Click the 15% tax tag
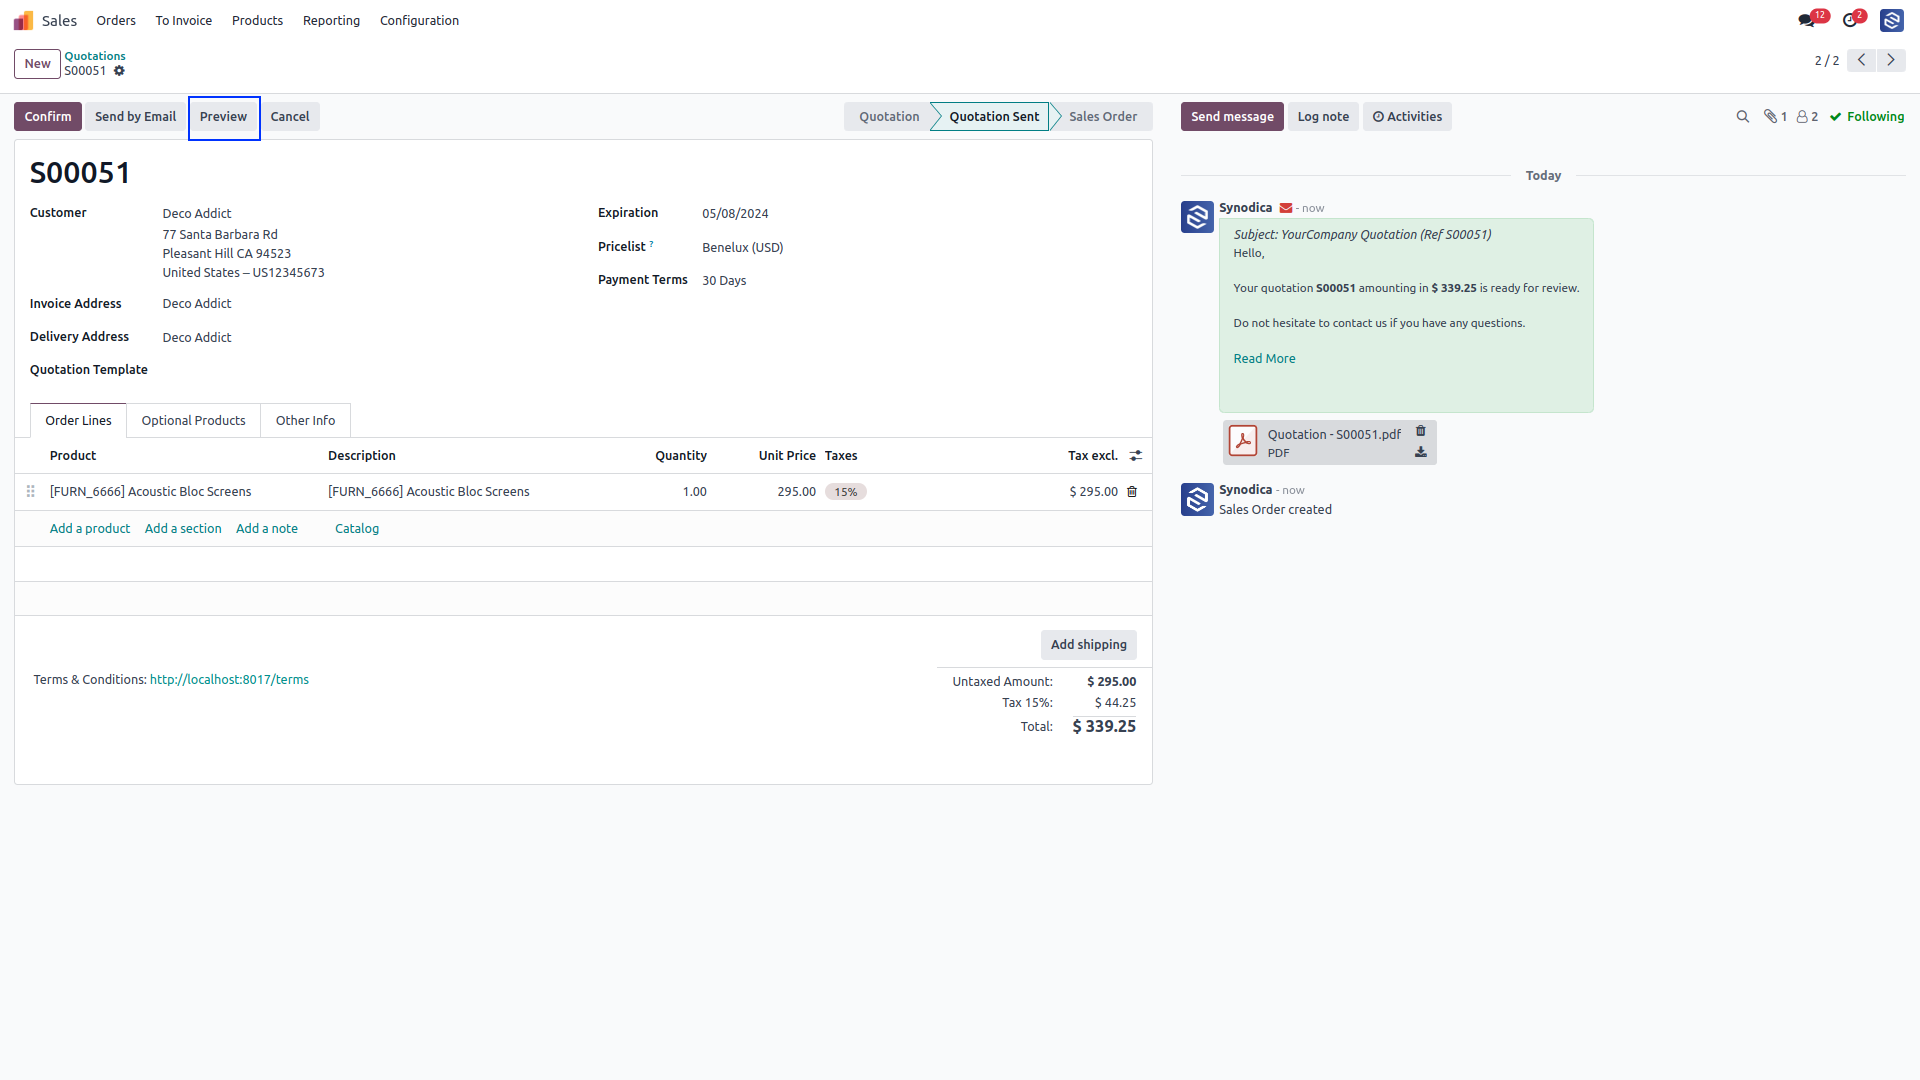The width and height of the screenshot is (1920, 1080). pos(846,492)
